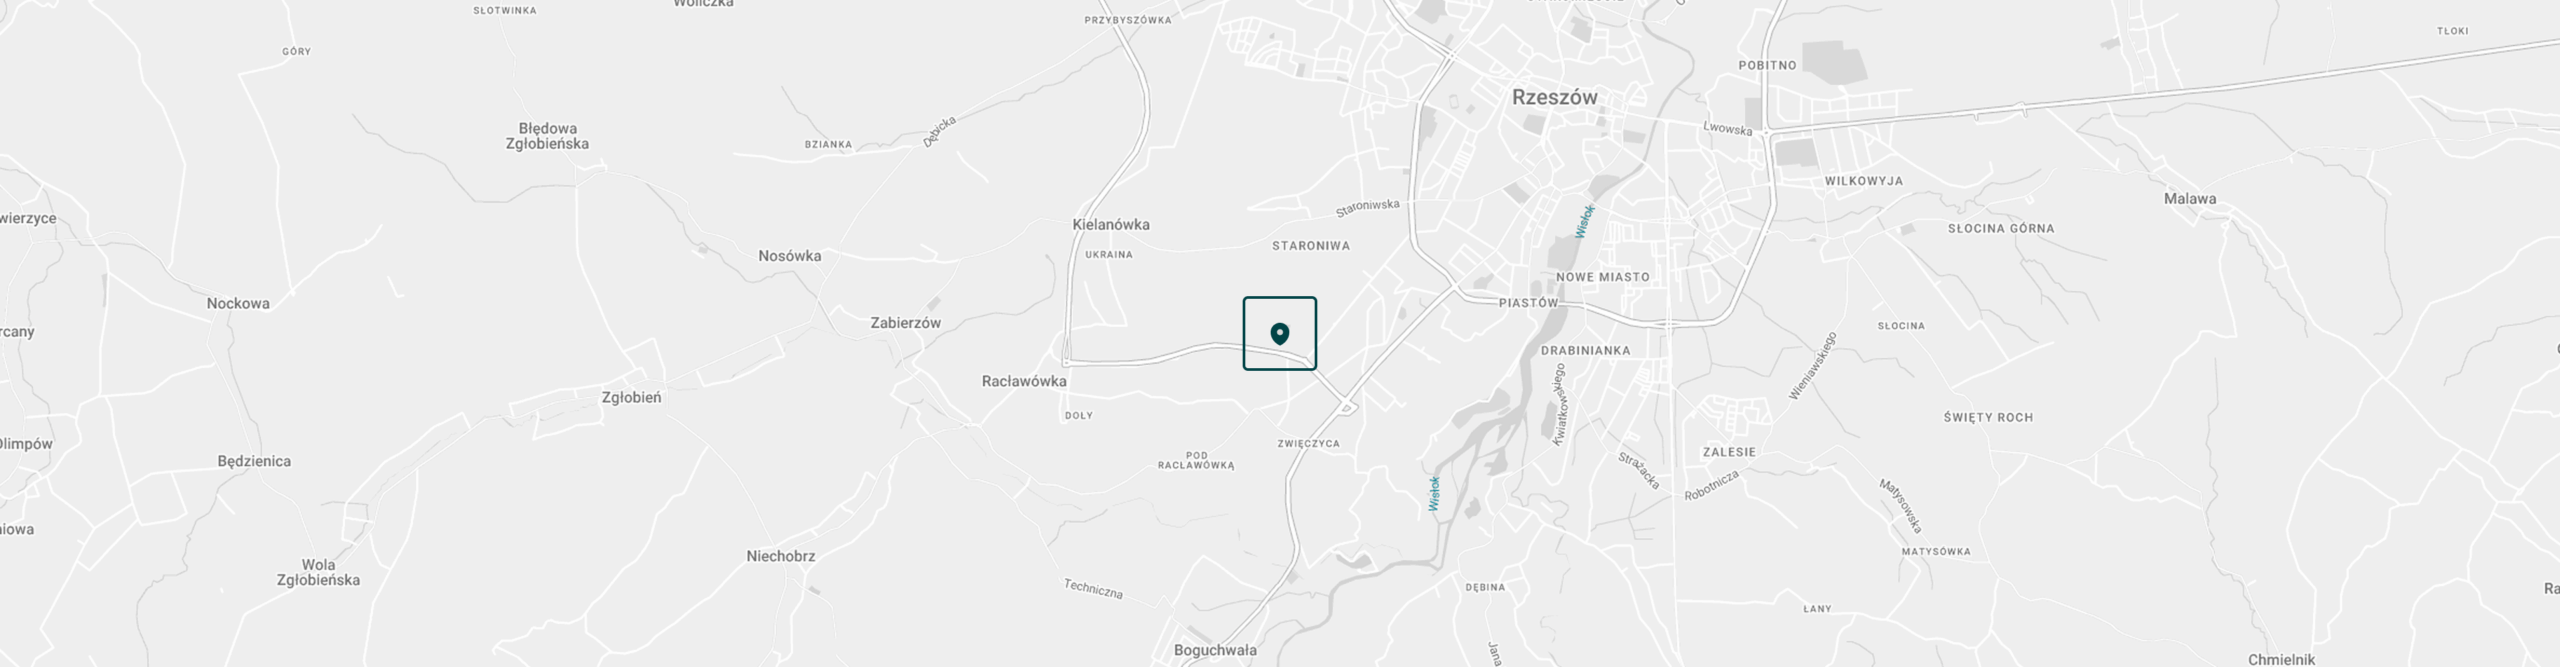The width and height of the screenshot is (2560, 667).
Task: Click the Zalesie district label
Action: pyautogui.click(x=1729, y=452)
